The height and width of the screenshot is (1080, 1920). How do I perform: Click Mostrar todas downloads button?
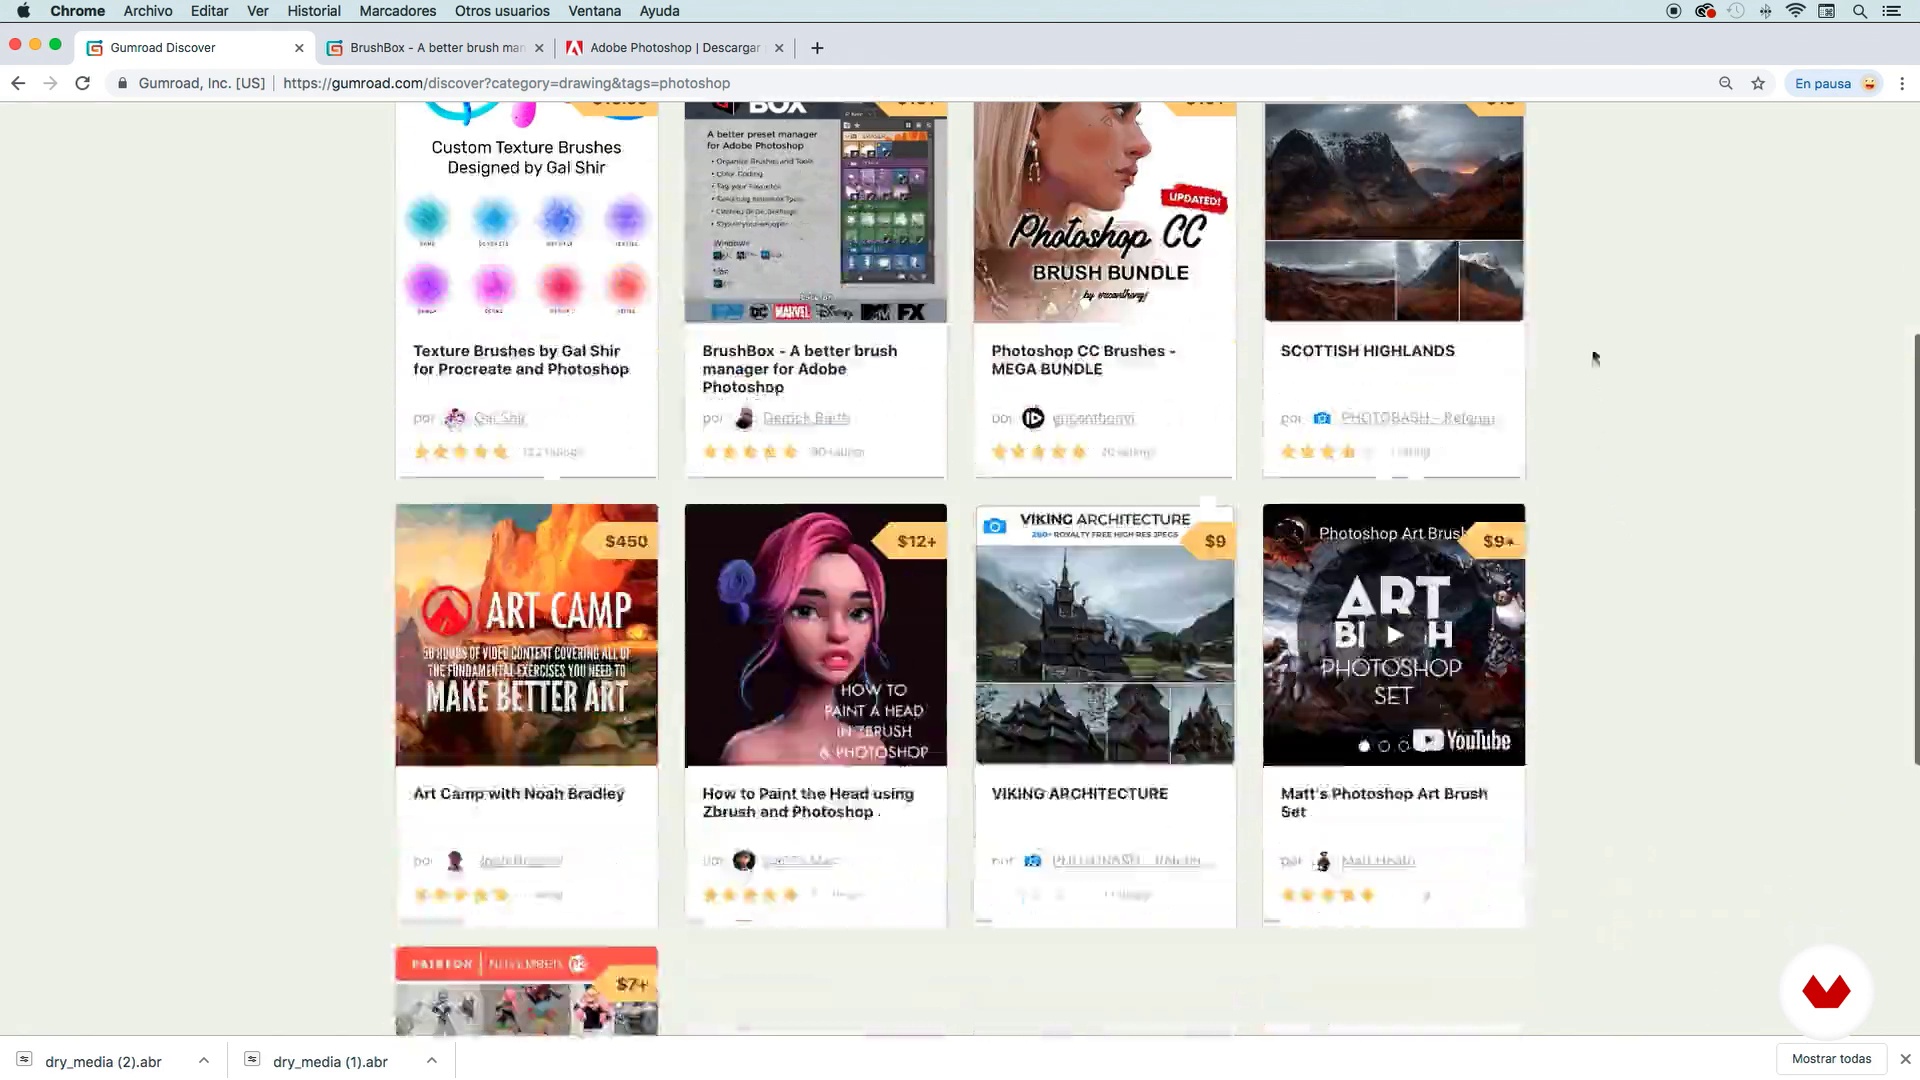click(x=1831, y=1059)
